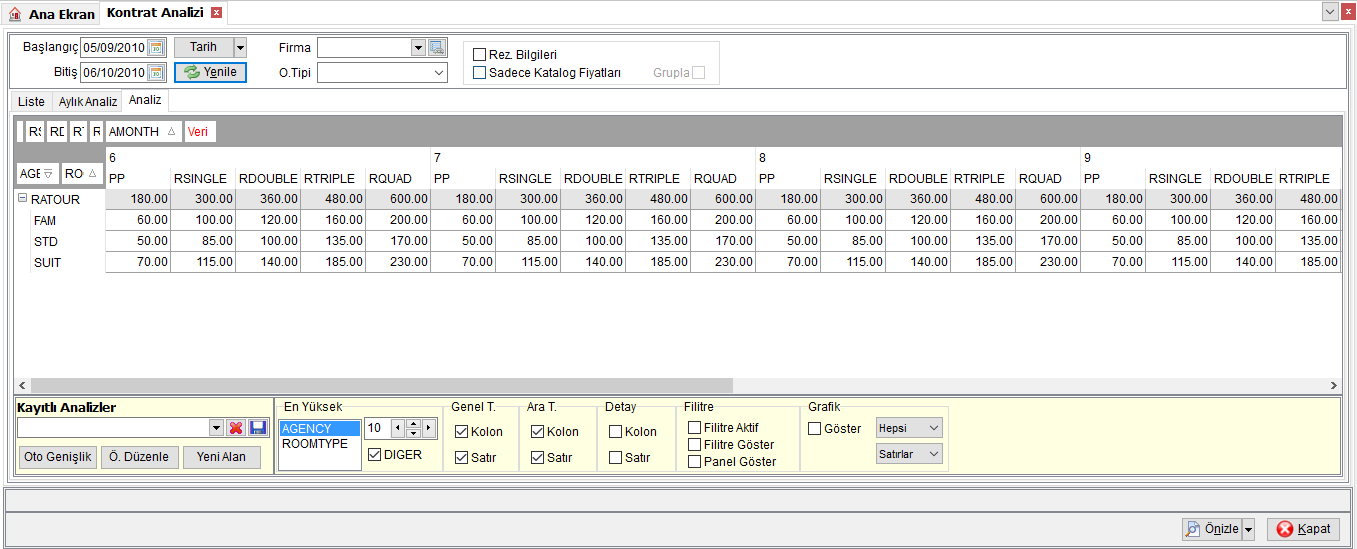
Task: Click the SUIT RQUAD value 230.00 under month 6
Action: click(398, 262)
